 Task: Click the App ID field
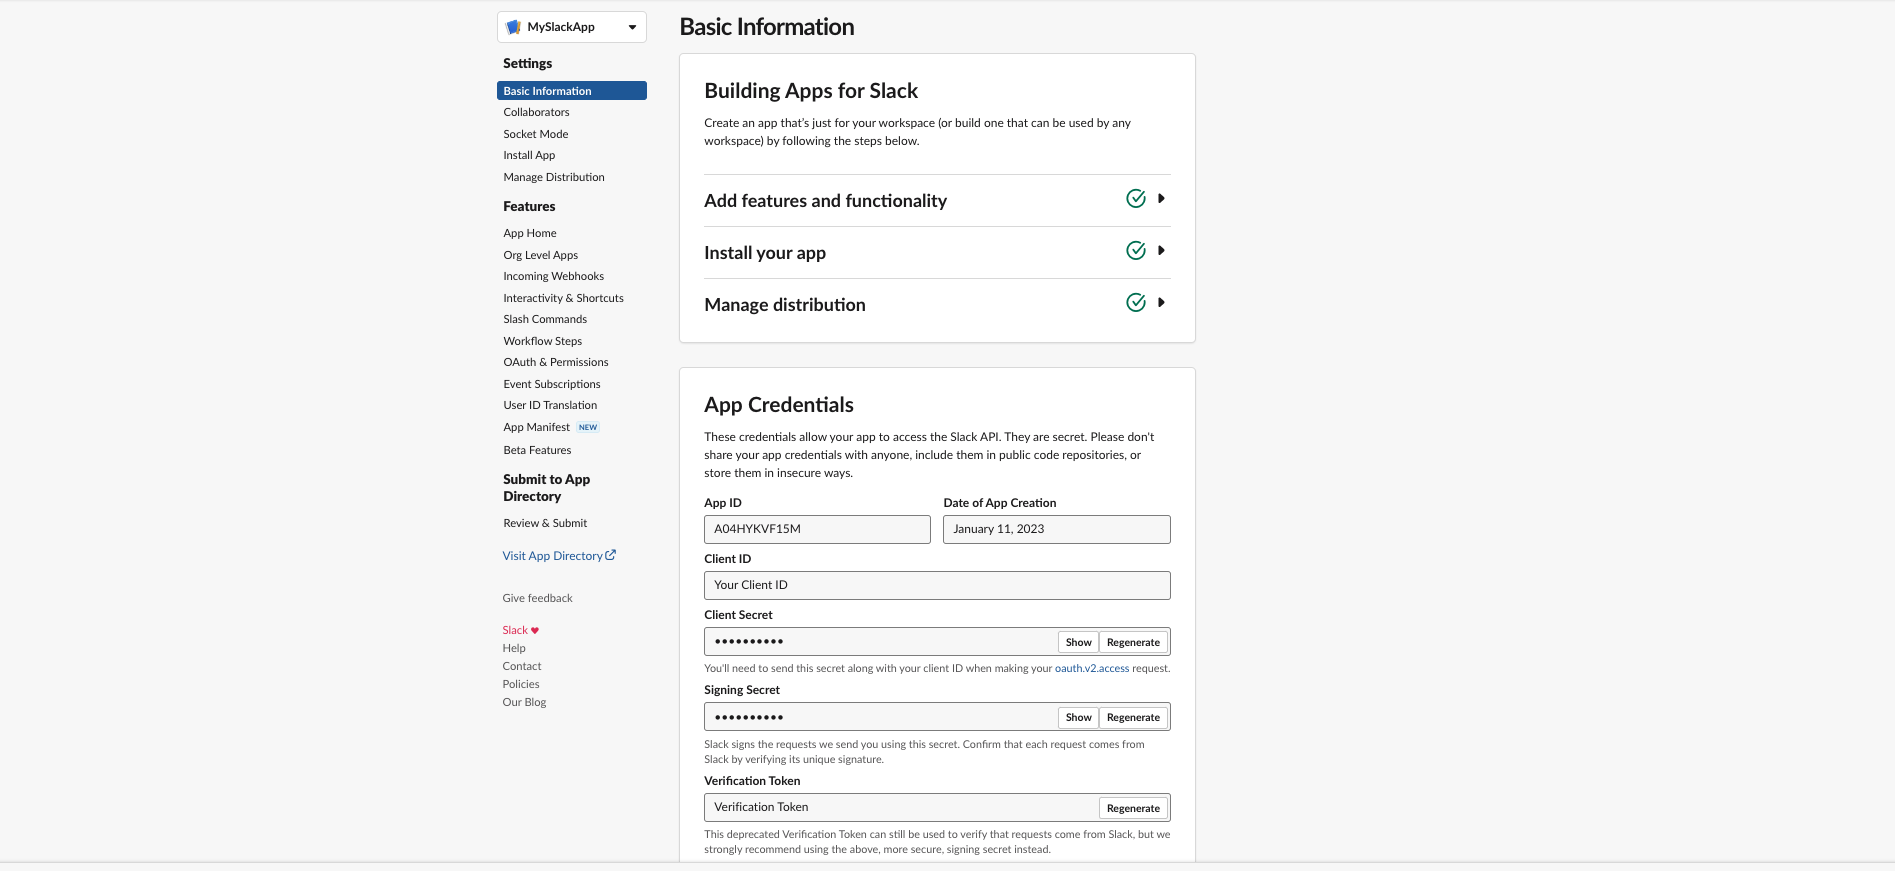coord(816,529)
